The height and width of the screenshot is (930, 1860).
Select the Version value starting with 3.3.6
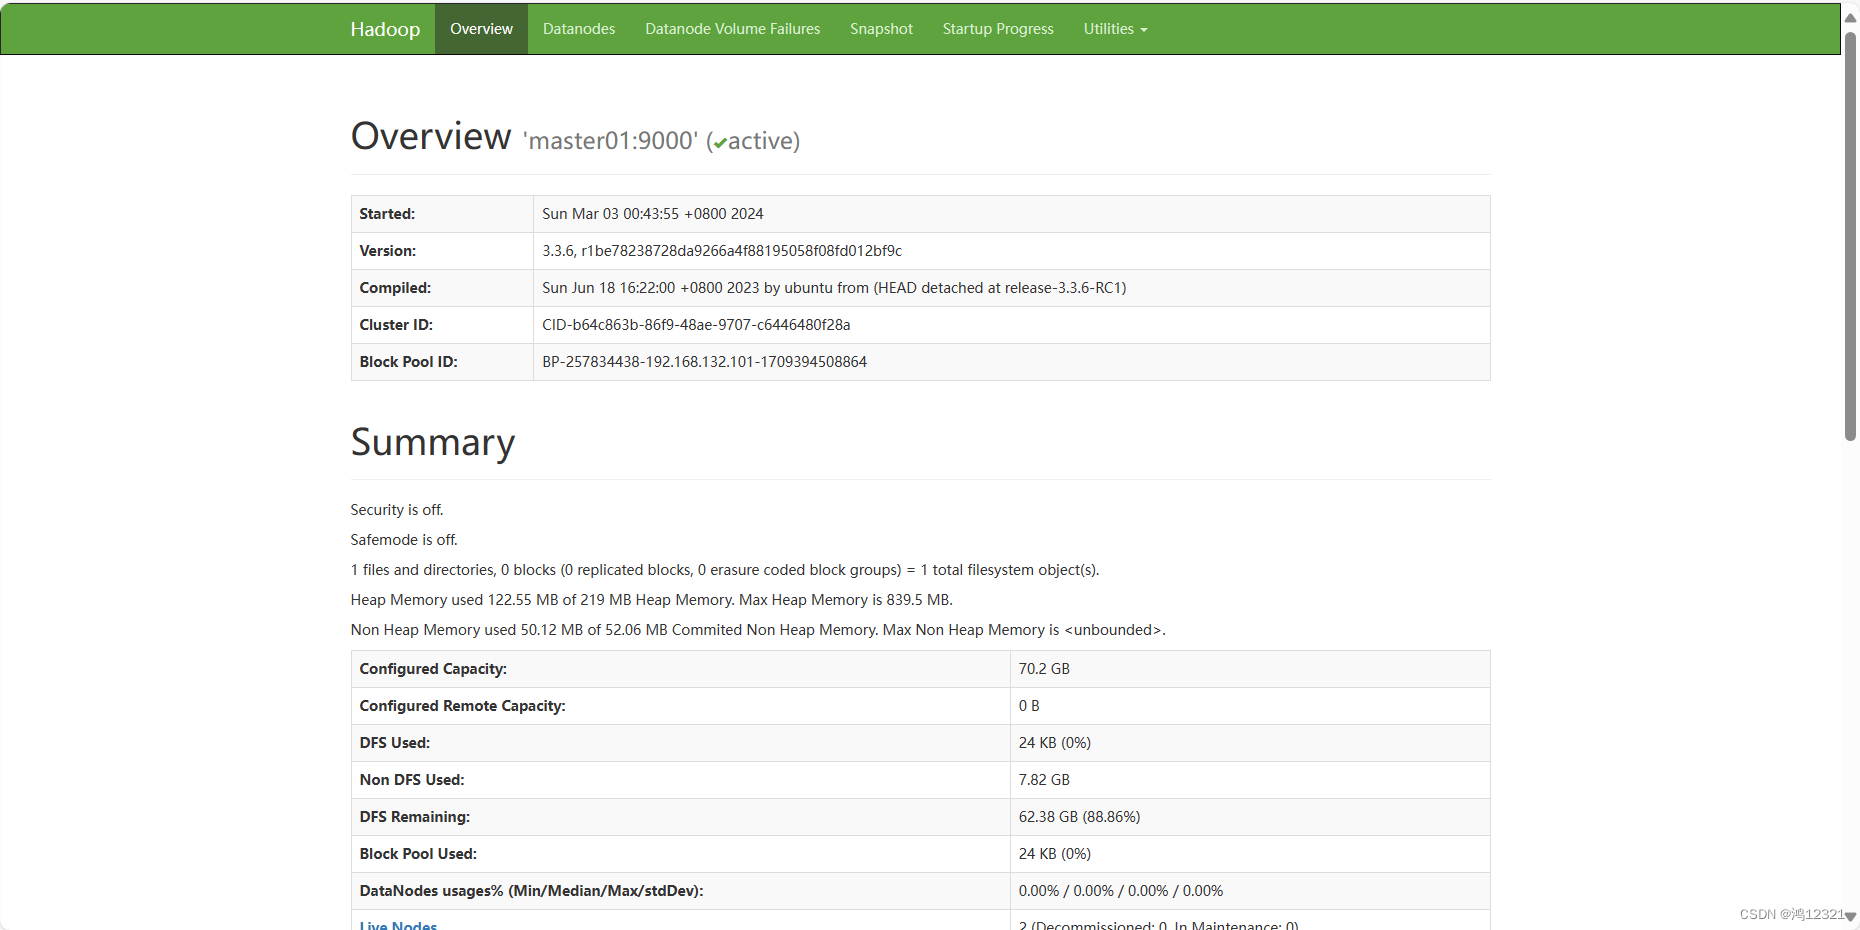722,251
